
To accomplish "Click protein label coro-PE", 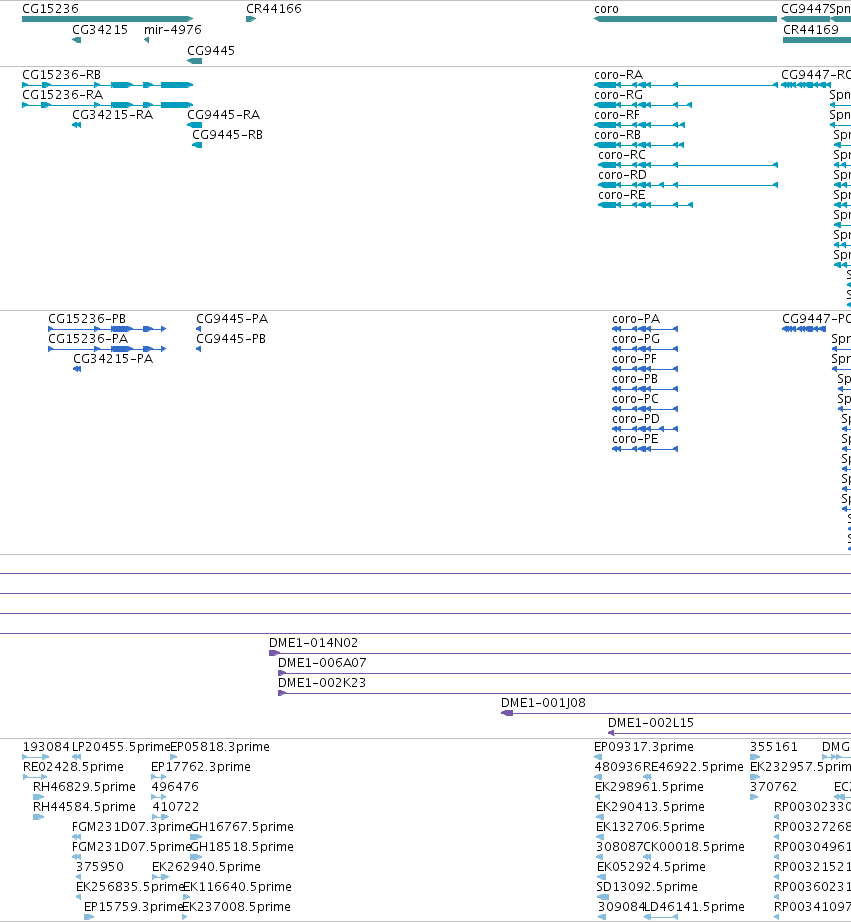I will click(635, 439).
